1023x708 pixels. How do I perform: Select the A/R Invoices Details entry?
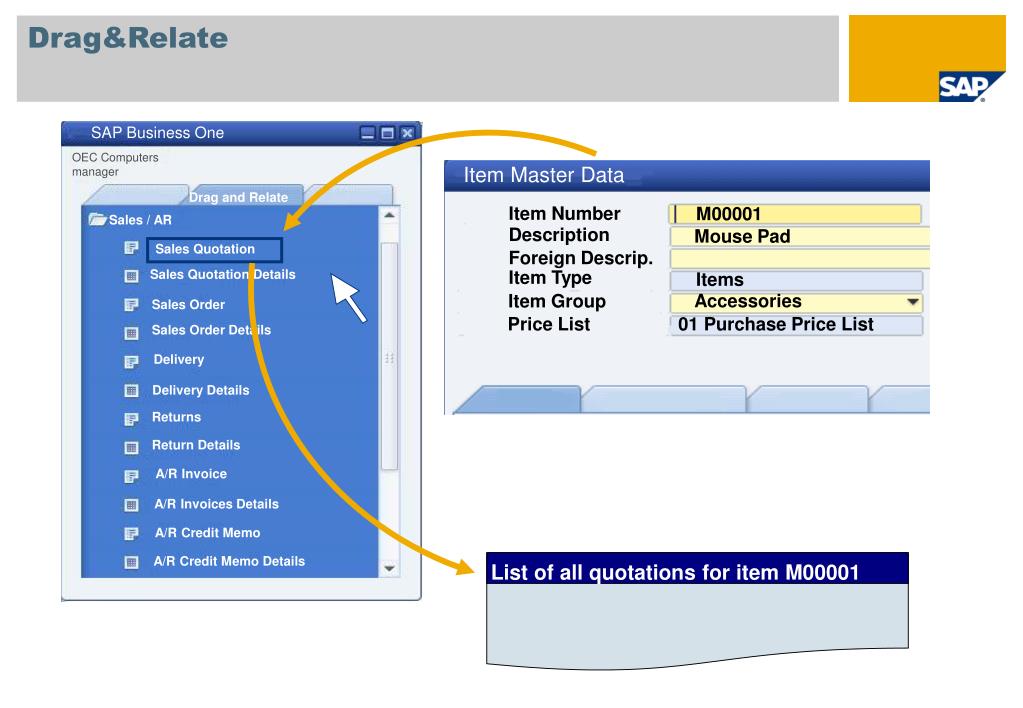(x=216, y=504)
